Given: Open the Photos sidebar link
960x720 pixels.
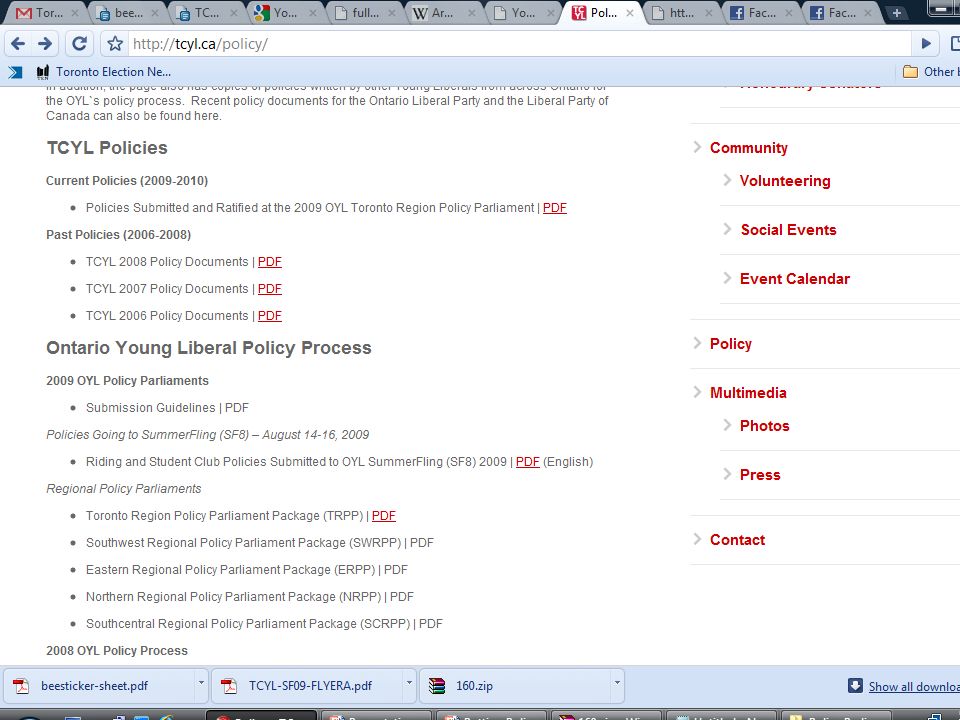Looking at the screenshot, I should 765,426.
